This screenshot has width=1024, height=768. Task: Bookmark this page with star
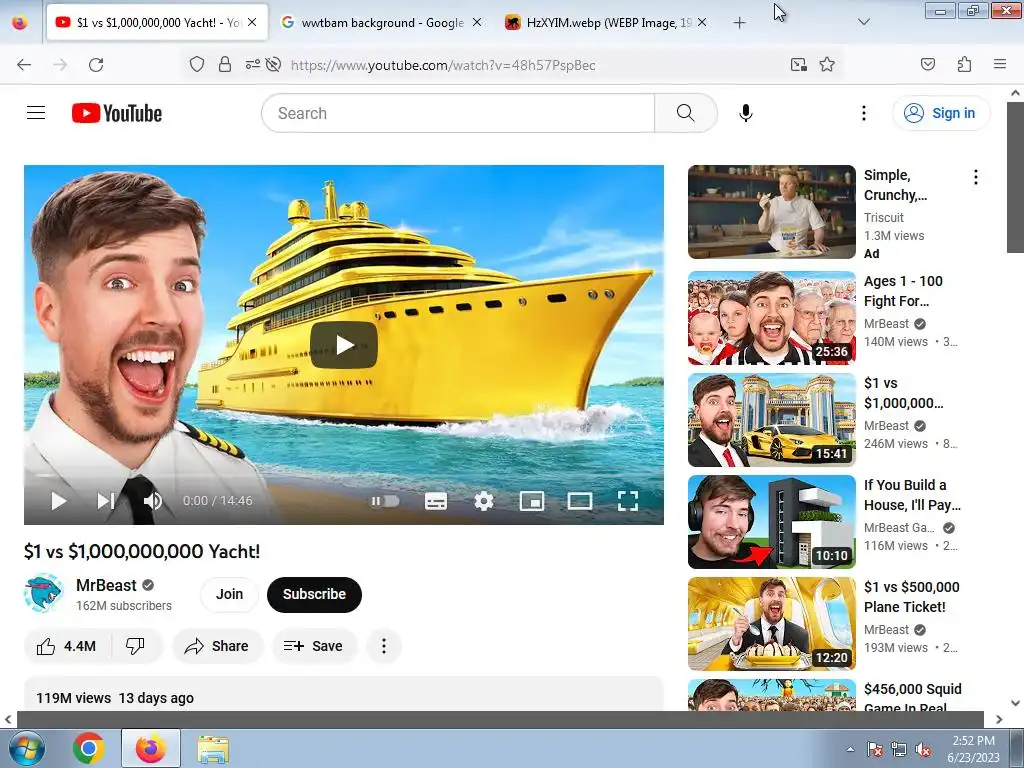pyautogui.click(x=827, y=65)
